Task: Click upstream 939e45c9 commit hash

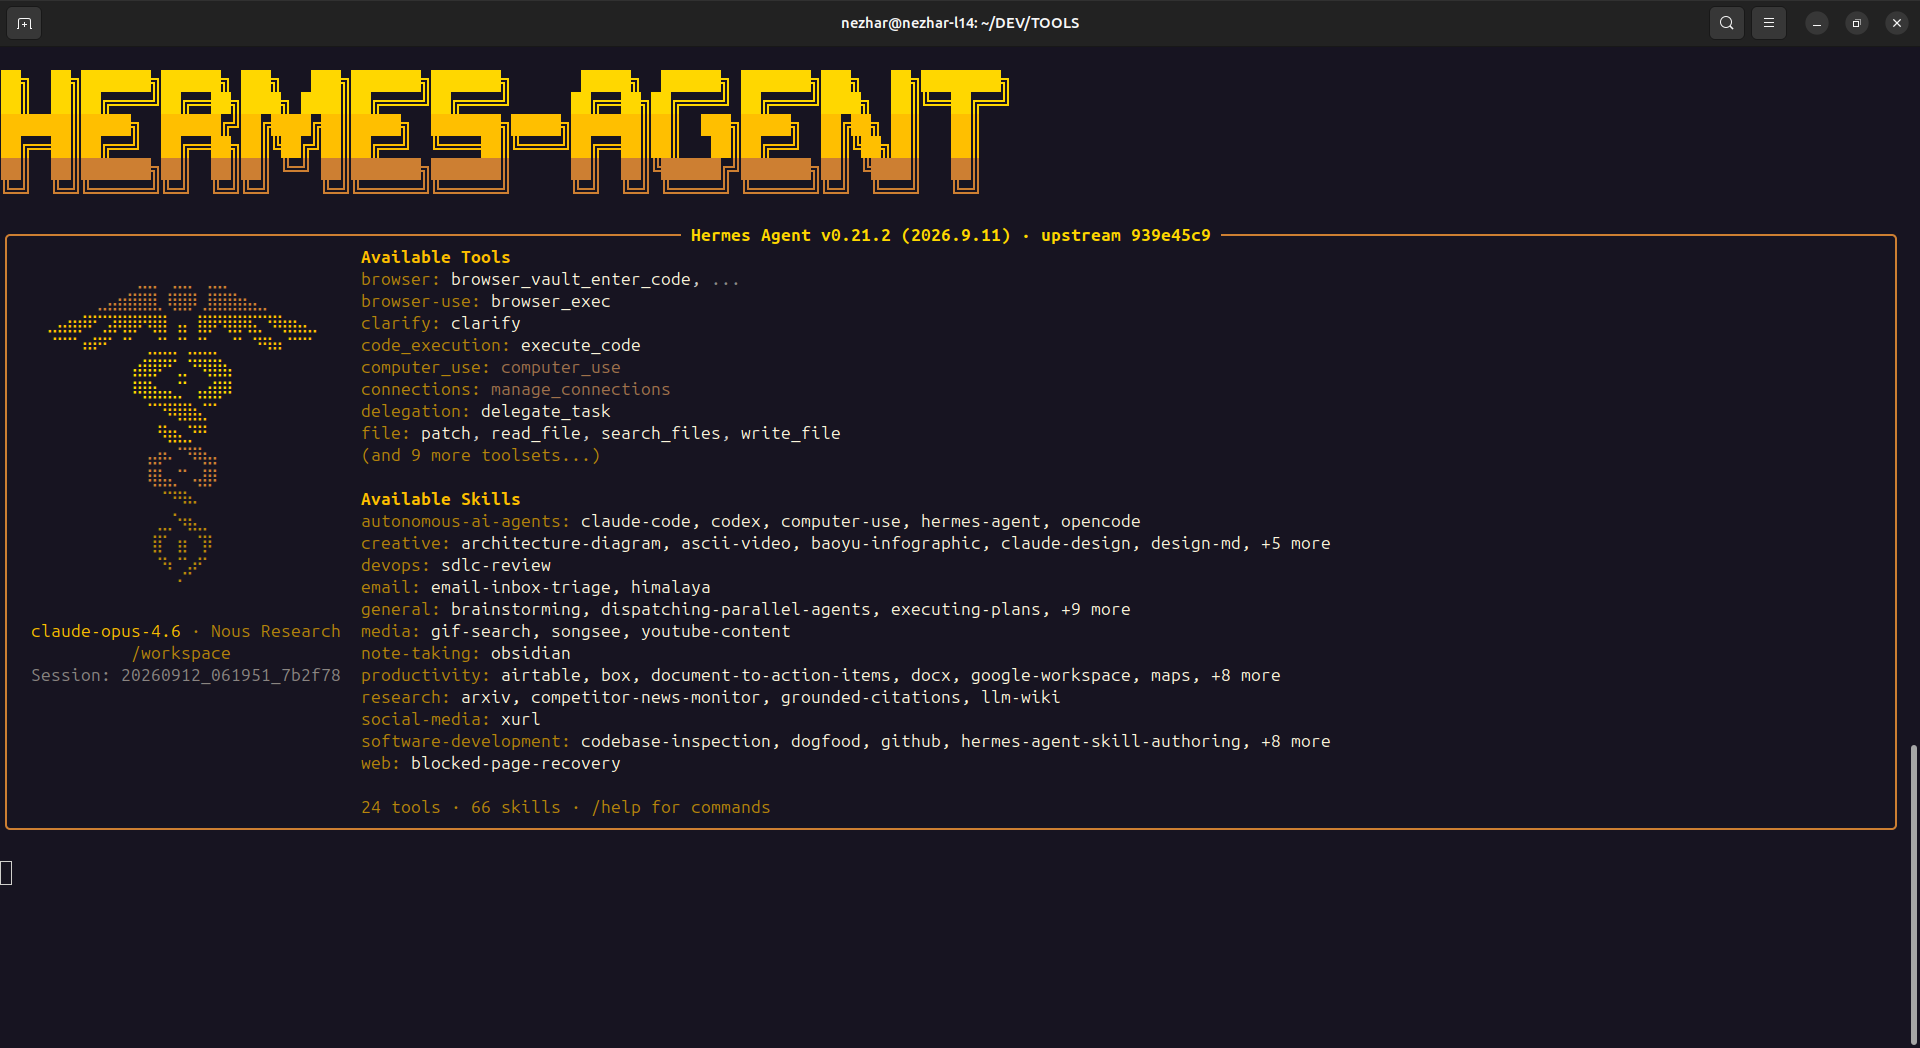Action: [x=1125, y=235]
